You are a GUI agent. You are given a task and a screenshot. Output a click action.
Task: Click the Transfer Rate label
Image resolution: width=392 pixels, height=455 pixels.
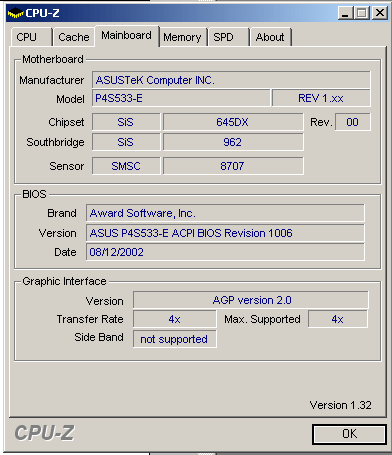pos(90,319)
